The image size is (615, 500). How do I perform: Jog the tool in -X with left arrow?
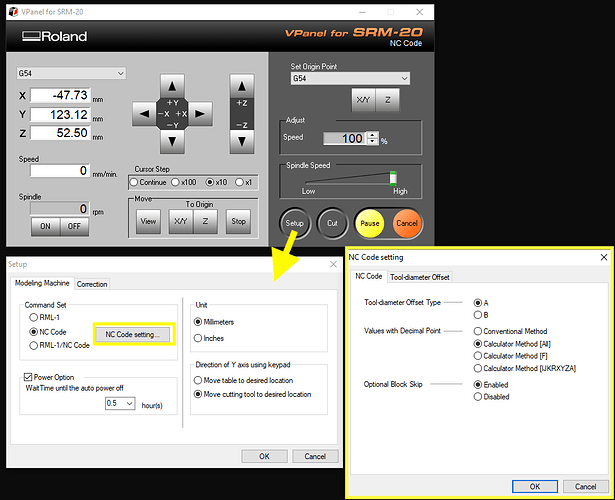point(144,114)
